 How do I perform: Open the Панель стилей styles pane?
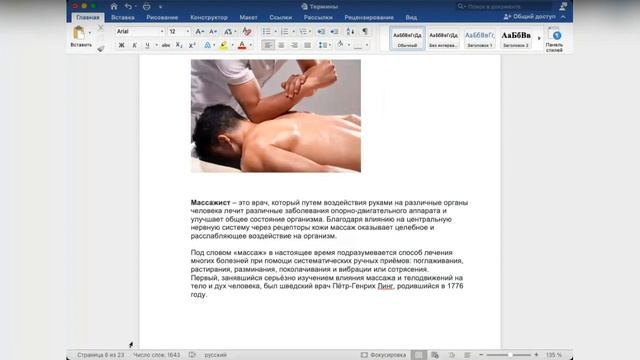[554, 40]
